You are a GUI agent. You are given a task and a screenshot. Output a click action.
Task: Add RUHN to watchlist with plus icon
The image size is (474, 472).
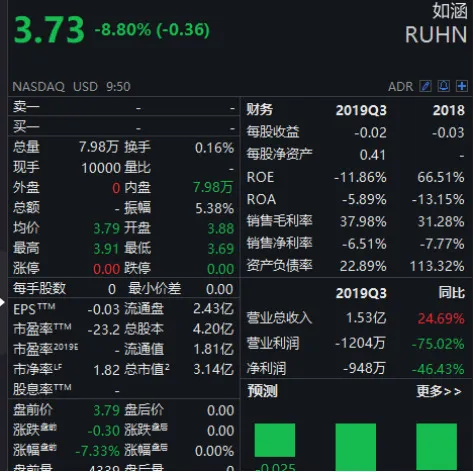point(462,86)
